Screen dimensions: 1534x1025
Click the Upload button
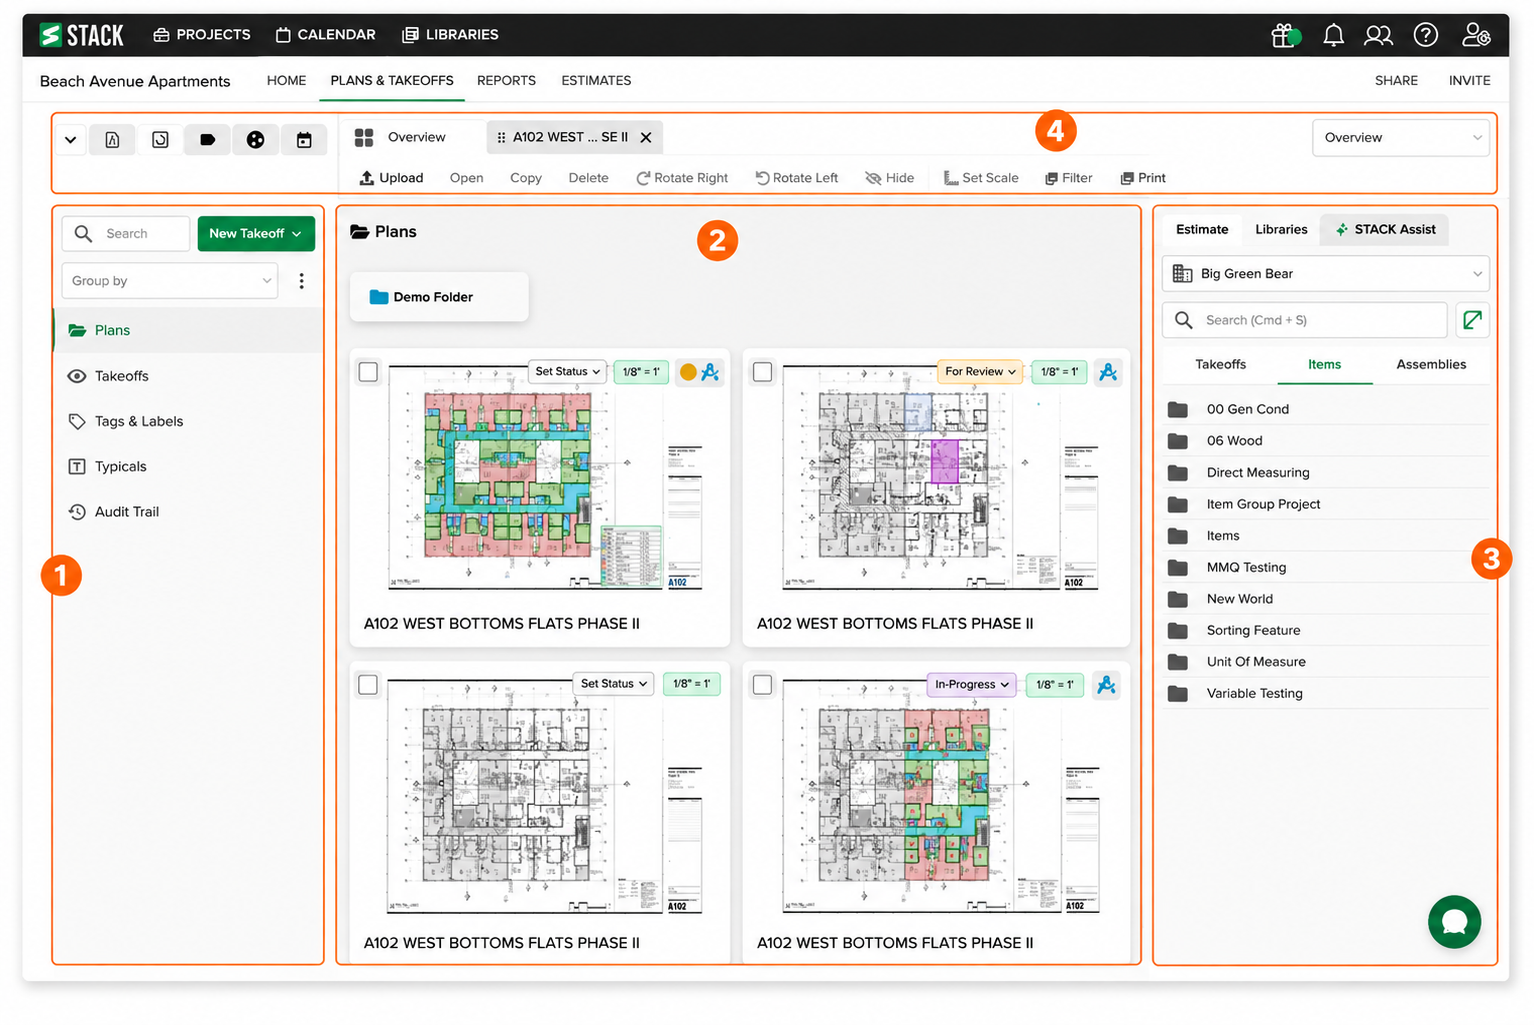pyautogui.click(x=391, y=178)
